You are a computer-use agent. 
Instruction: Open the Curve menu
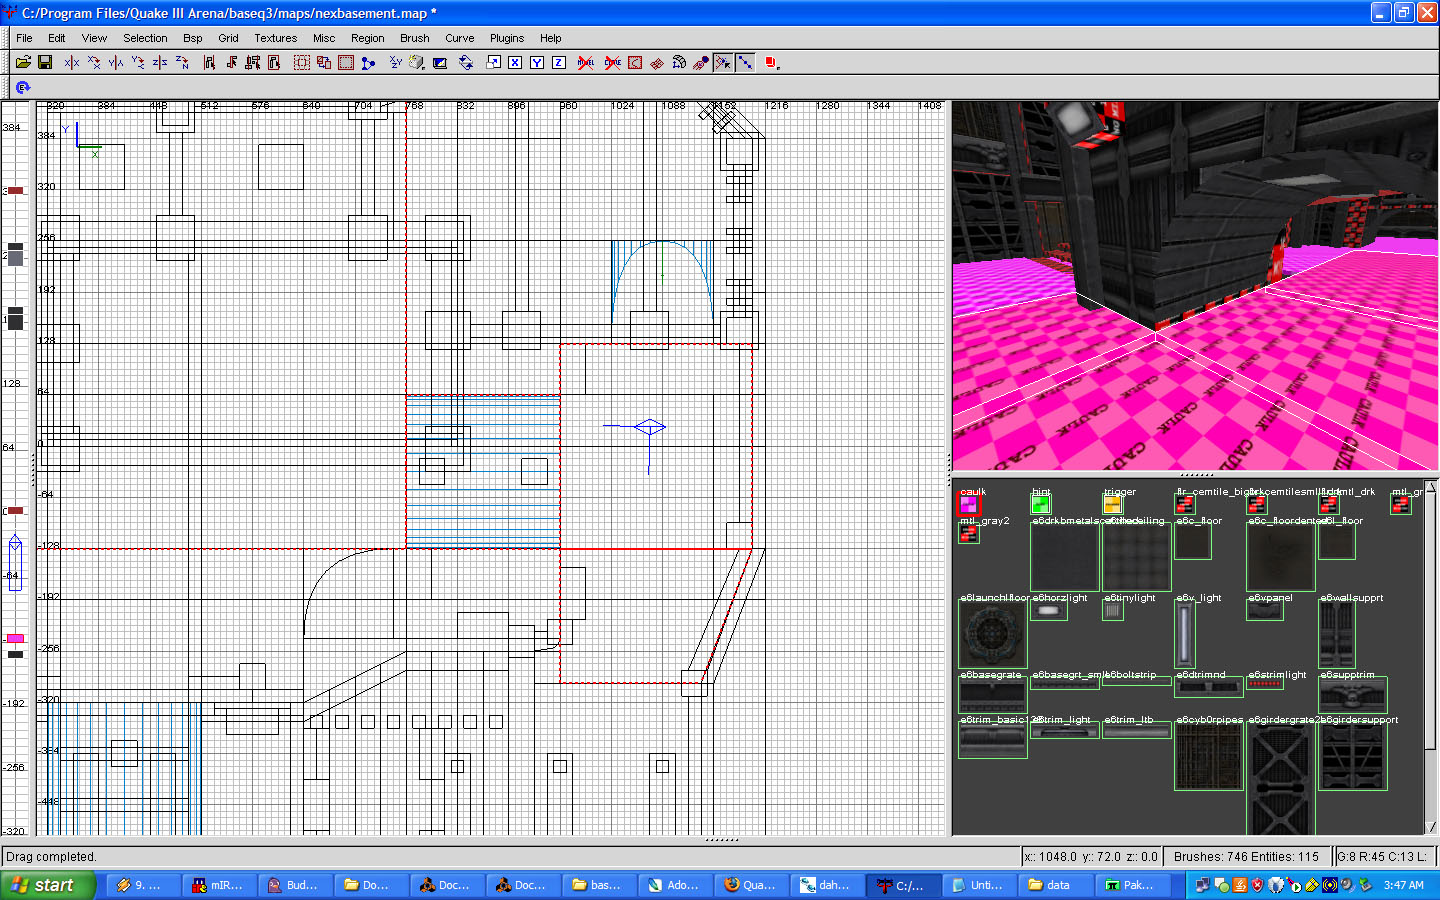[x=459, y=38]
